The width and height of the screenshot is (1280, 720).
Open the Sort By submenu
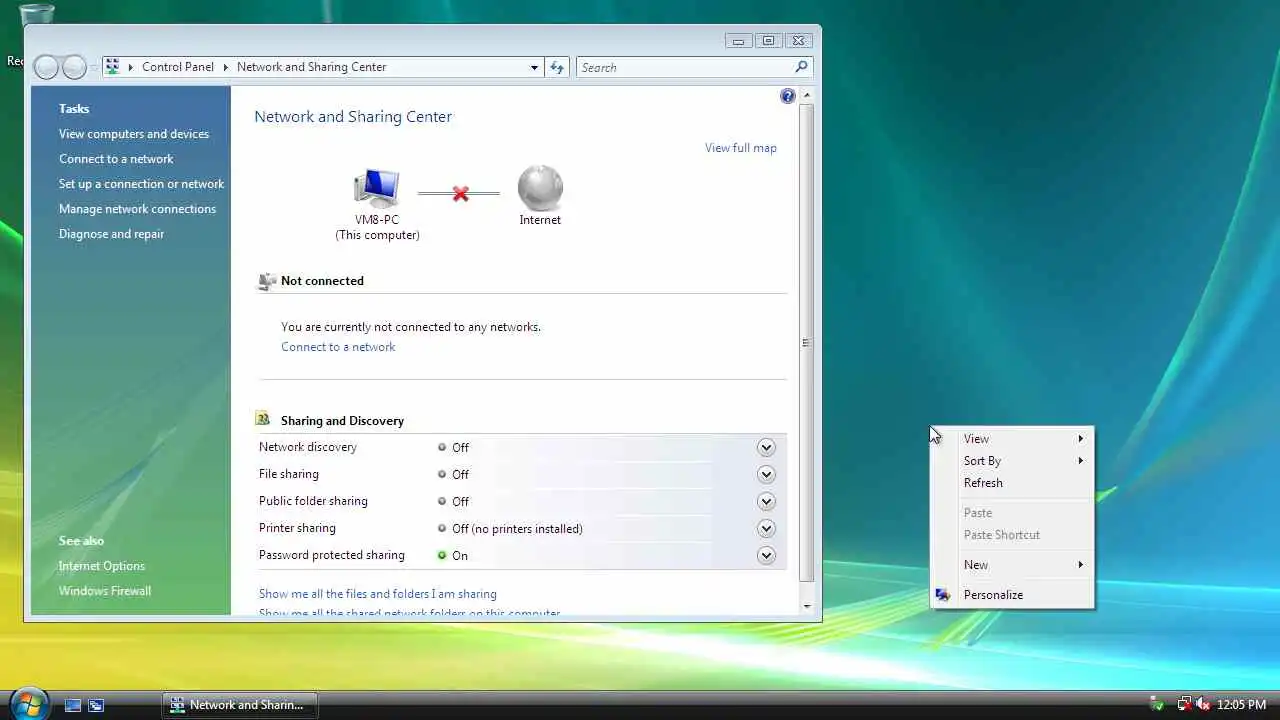tap(1012, 461)
